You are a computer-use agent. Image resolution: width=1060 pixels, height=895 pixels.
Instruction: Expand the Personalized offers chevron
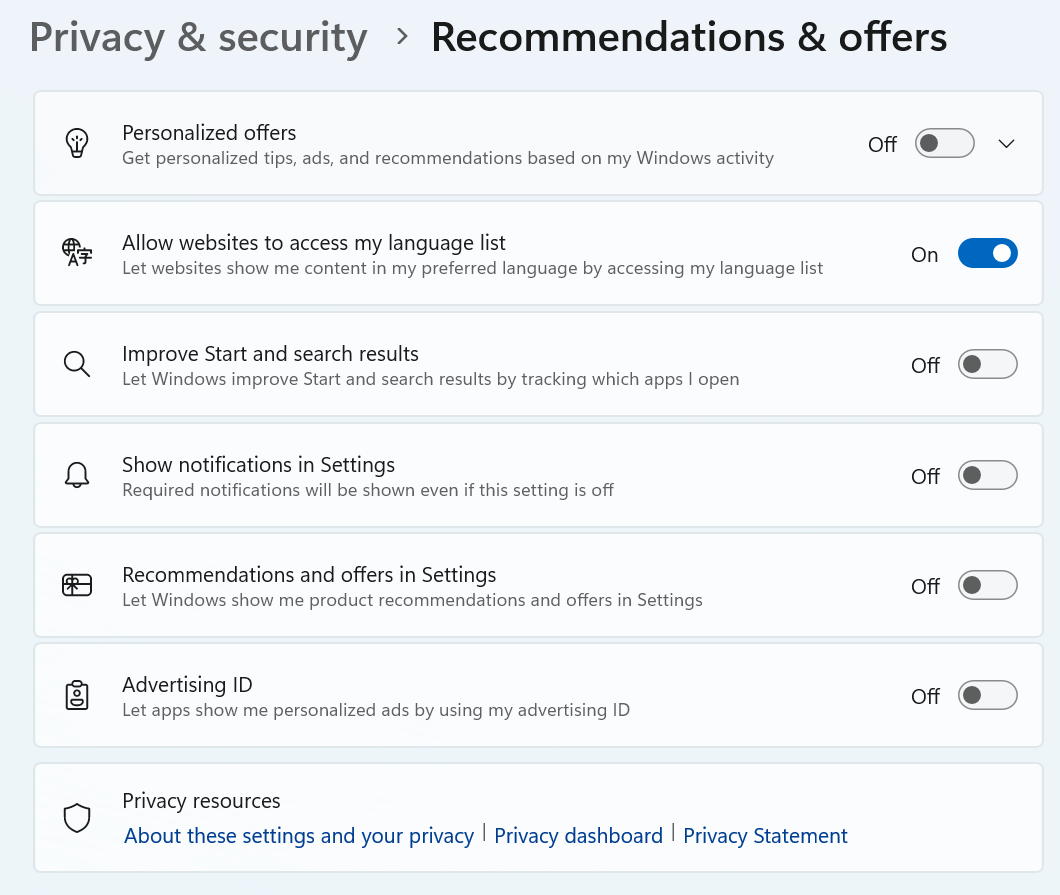coord(1007,143)
